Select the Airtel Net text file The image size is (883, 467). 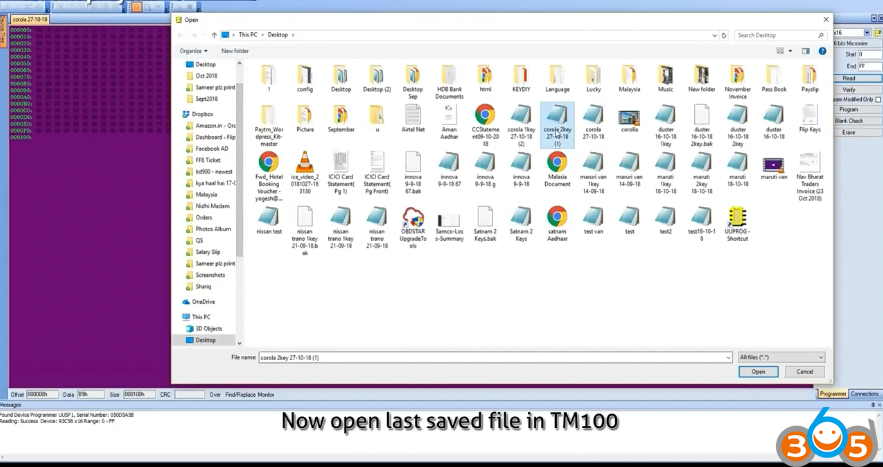[x=413, y=118]
